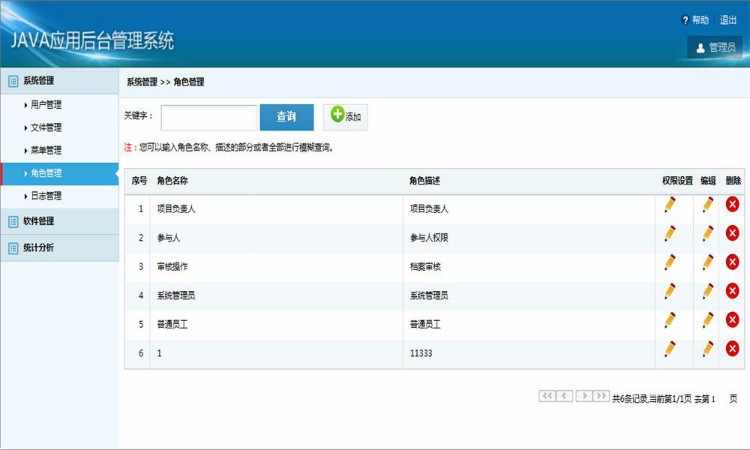Click the 统计分析 section list icon

point(13,248)
